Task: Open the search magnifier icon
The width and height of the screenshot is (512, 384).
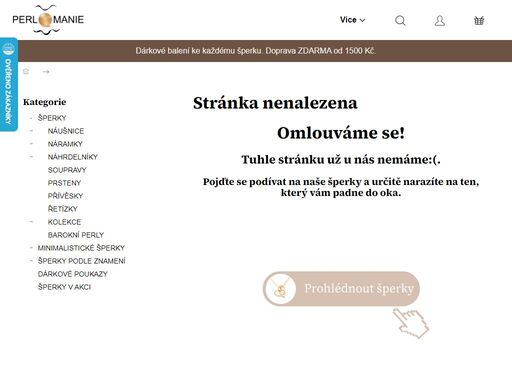Action: pos(400,21)
